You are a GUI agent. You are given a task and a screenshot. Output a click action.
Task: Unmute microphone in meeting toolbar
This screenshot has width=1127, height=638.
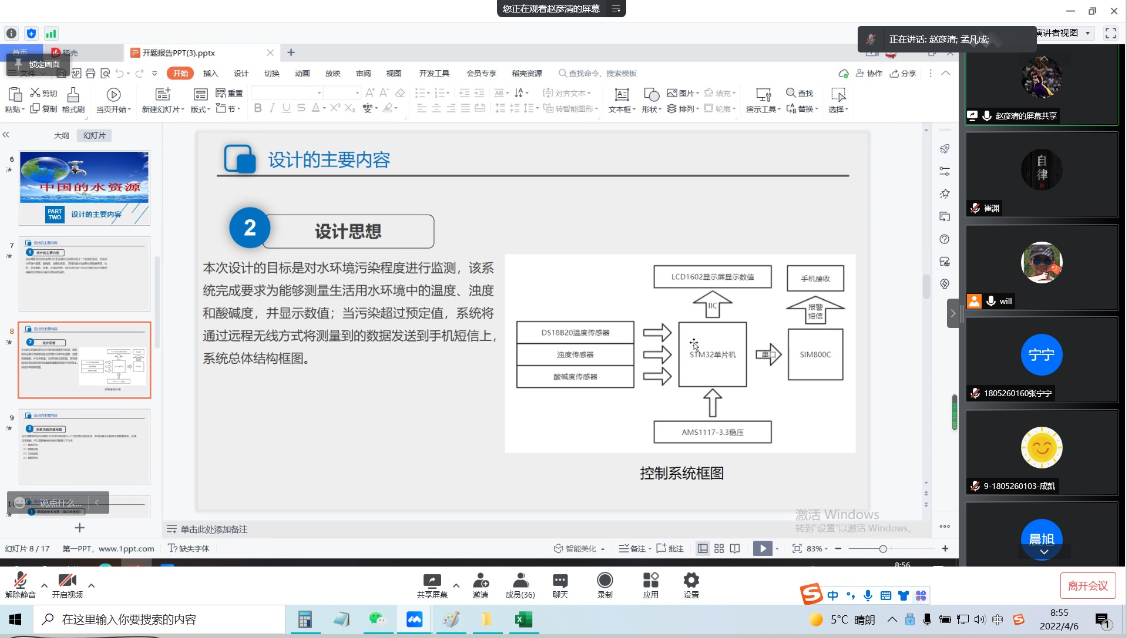coord(19,582)
